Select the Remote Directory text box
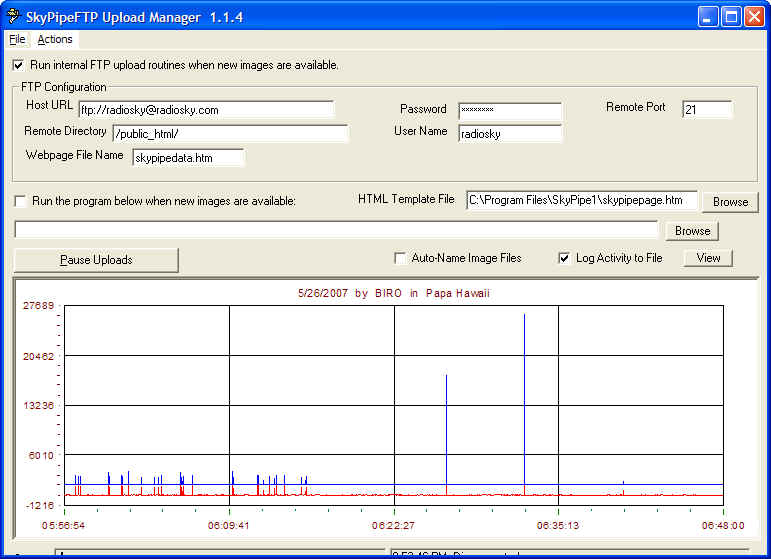The width and height of the screenshot is (771, 559). (230, 133)
